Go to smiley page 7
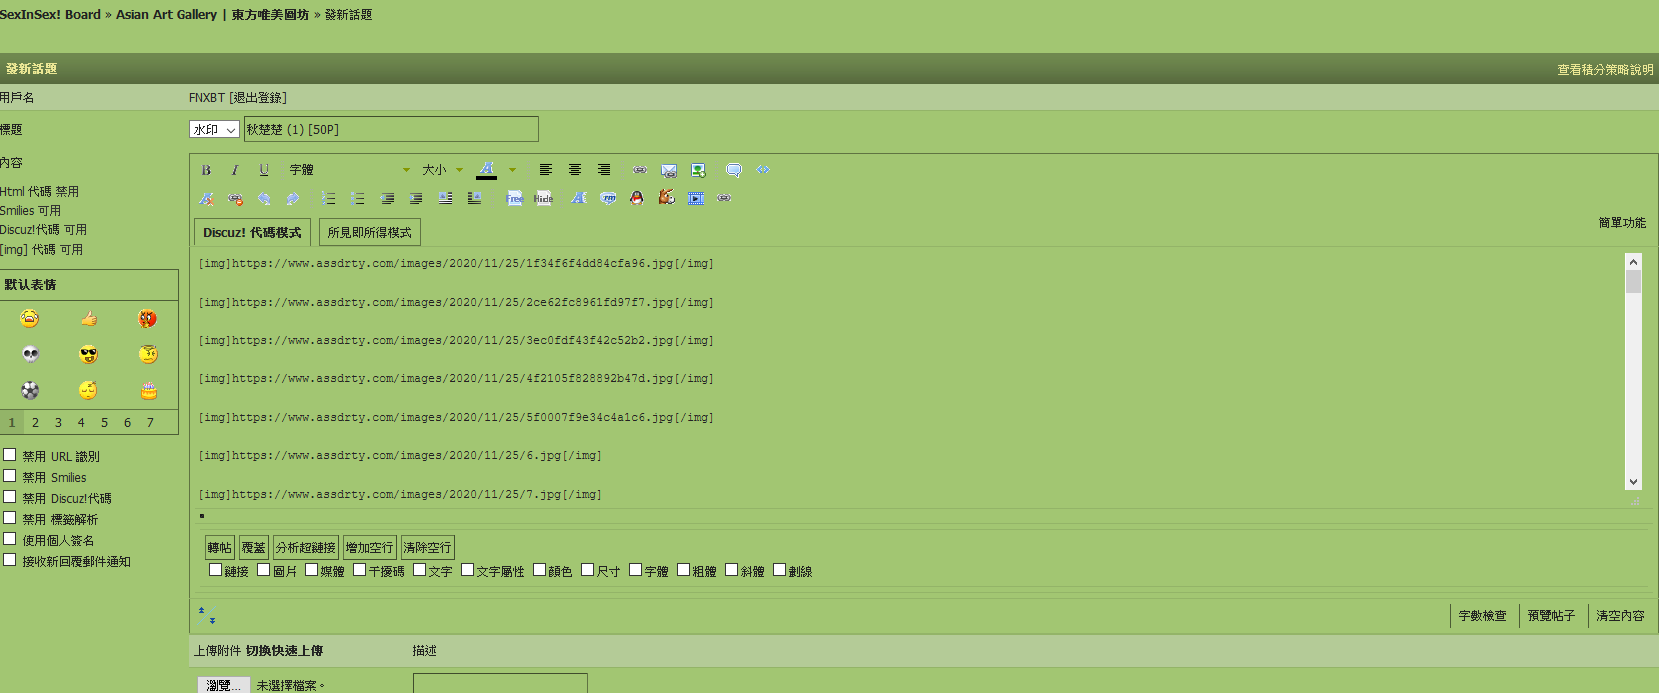 150,423
